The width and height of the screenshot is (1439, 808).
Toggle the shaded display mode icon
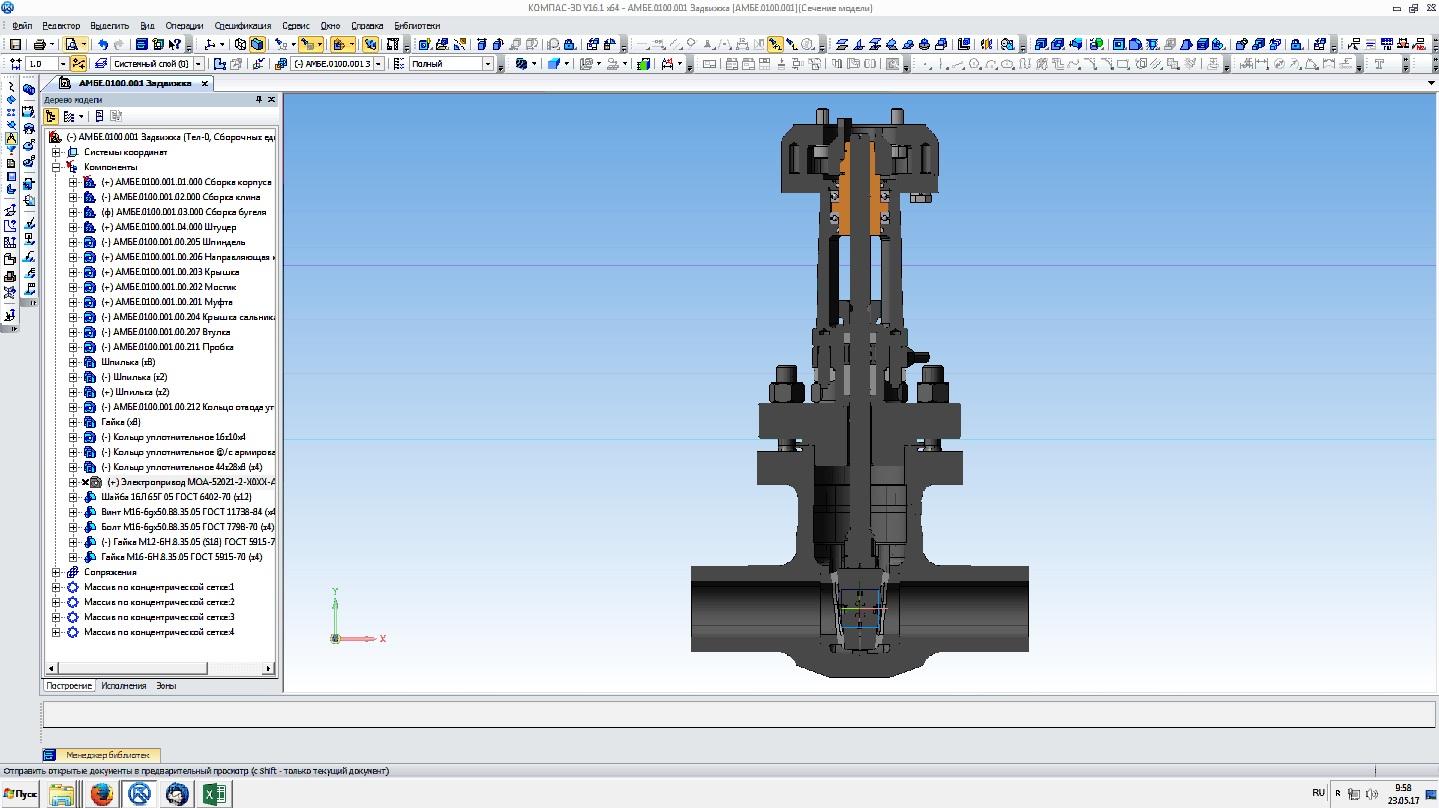[257, 44]
